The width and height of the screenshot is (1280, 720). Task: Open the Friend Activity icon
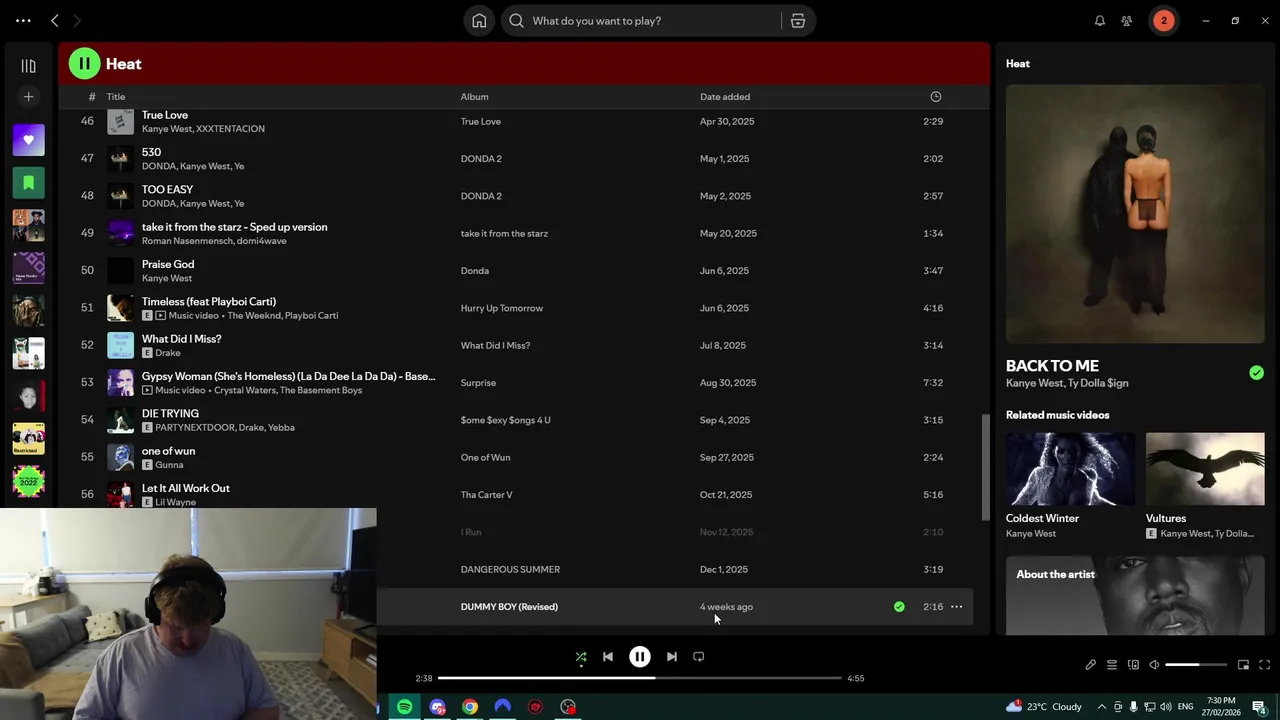(1127, 20)
